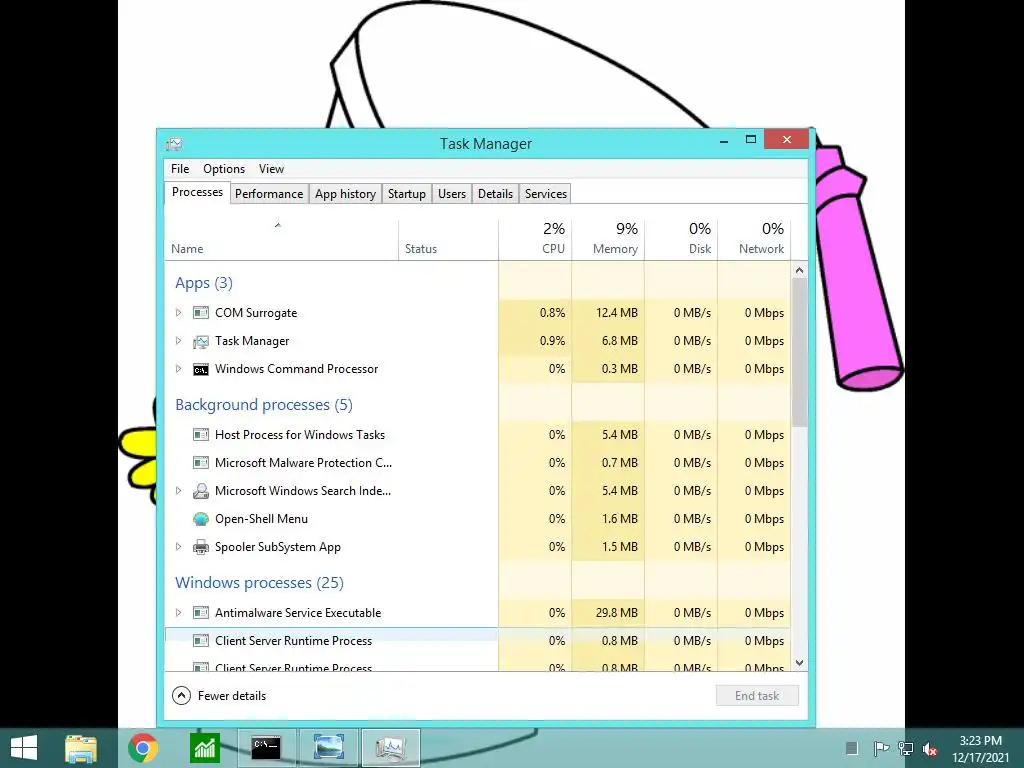Click the 6.8 MB memory value
1024x768 pixels.
pos(620,341)
